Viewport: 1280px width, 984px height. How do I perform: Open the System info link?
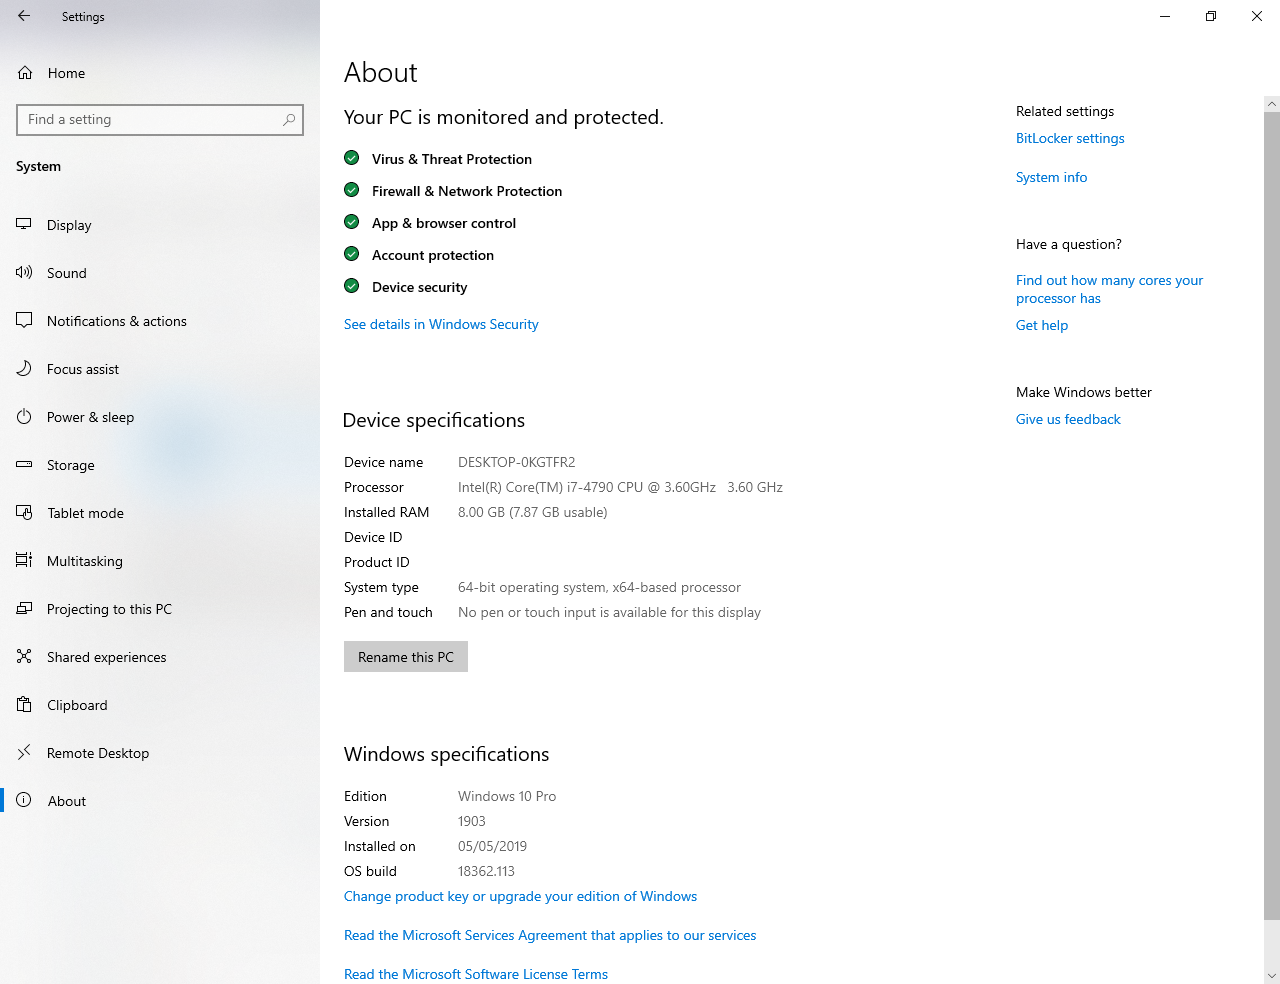click(x=1051, y=177)
